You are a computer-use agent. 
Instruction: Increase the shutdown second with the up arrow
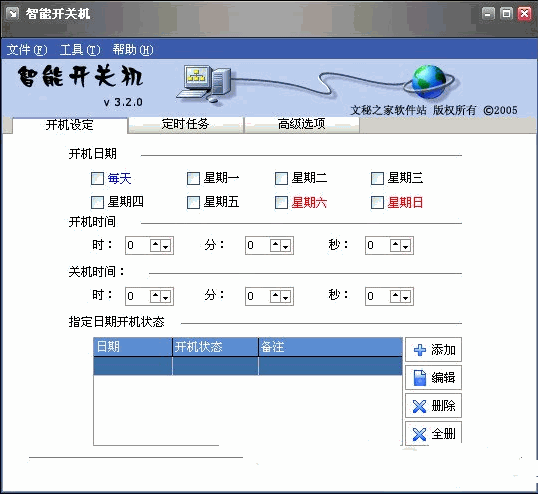[x=395, y=296]
